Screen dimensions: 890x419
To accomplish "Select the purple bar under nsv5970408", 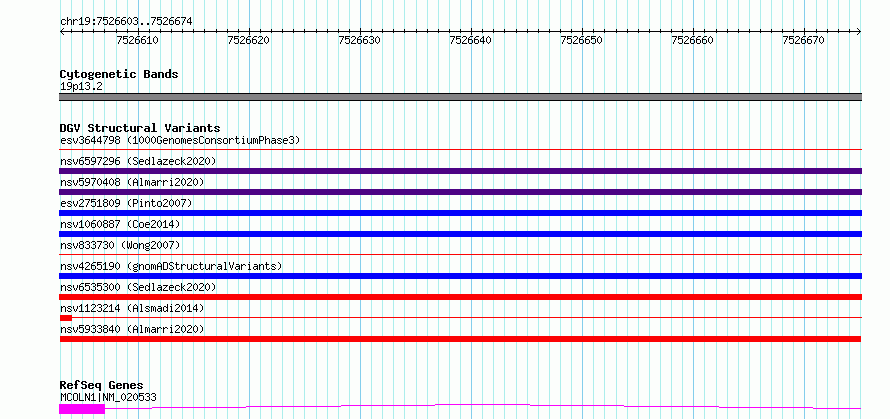I will [x=460, y=192].
